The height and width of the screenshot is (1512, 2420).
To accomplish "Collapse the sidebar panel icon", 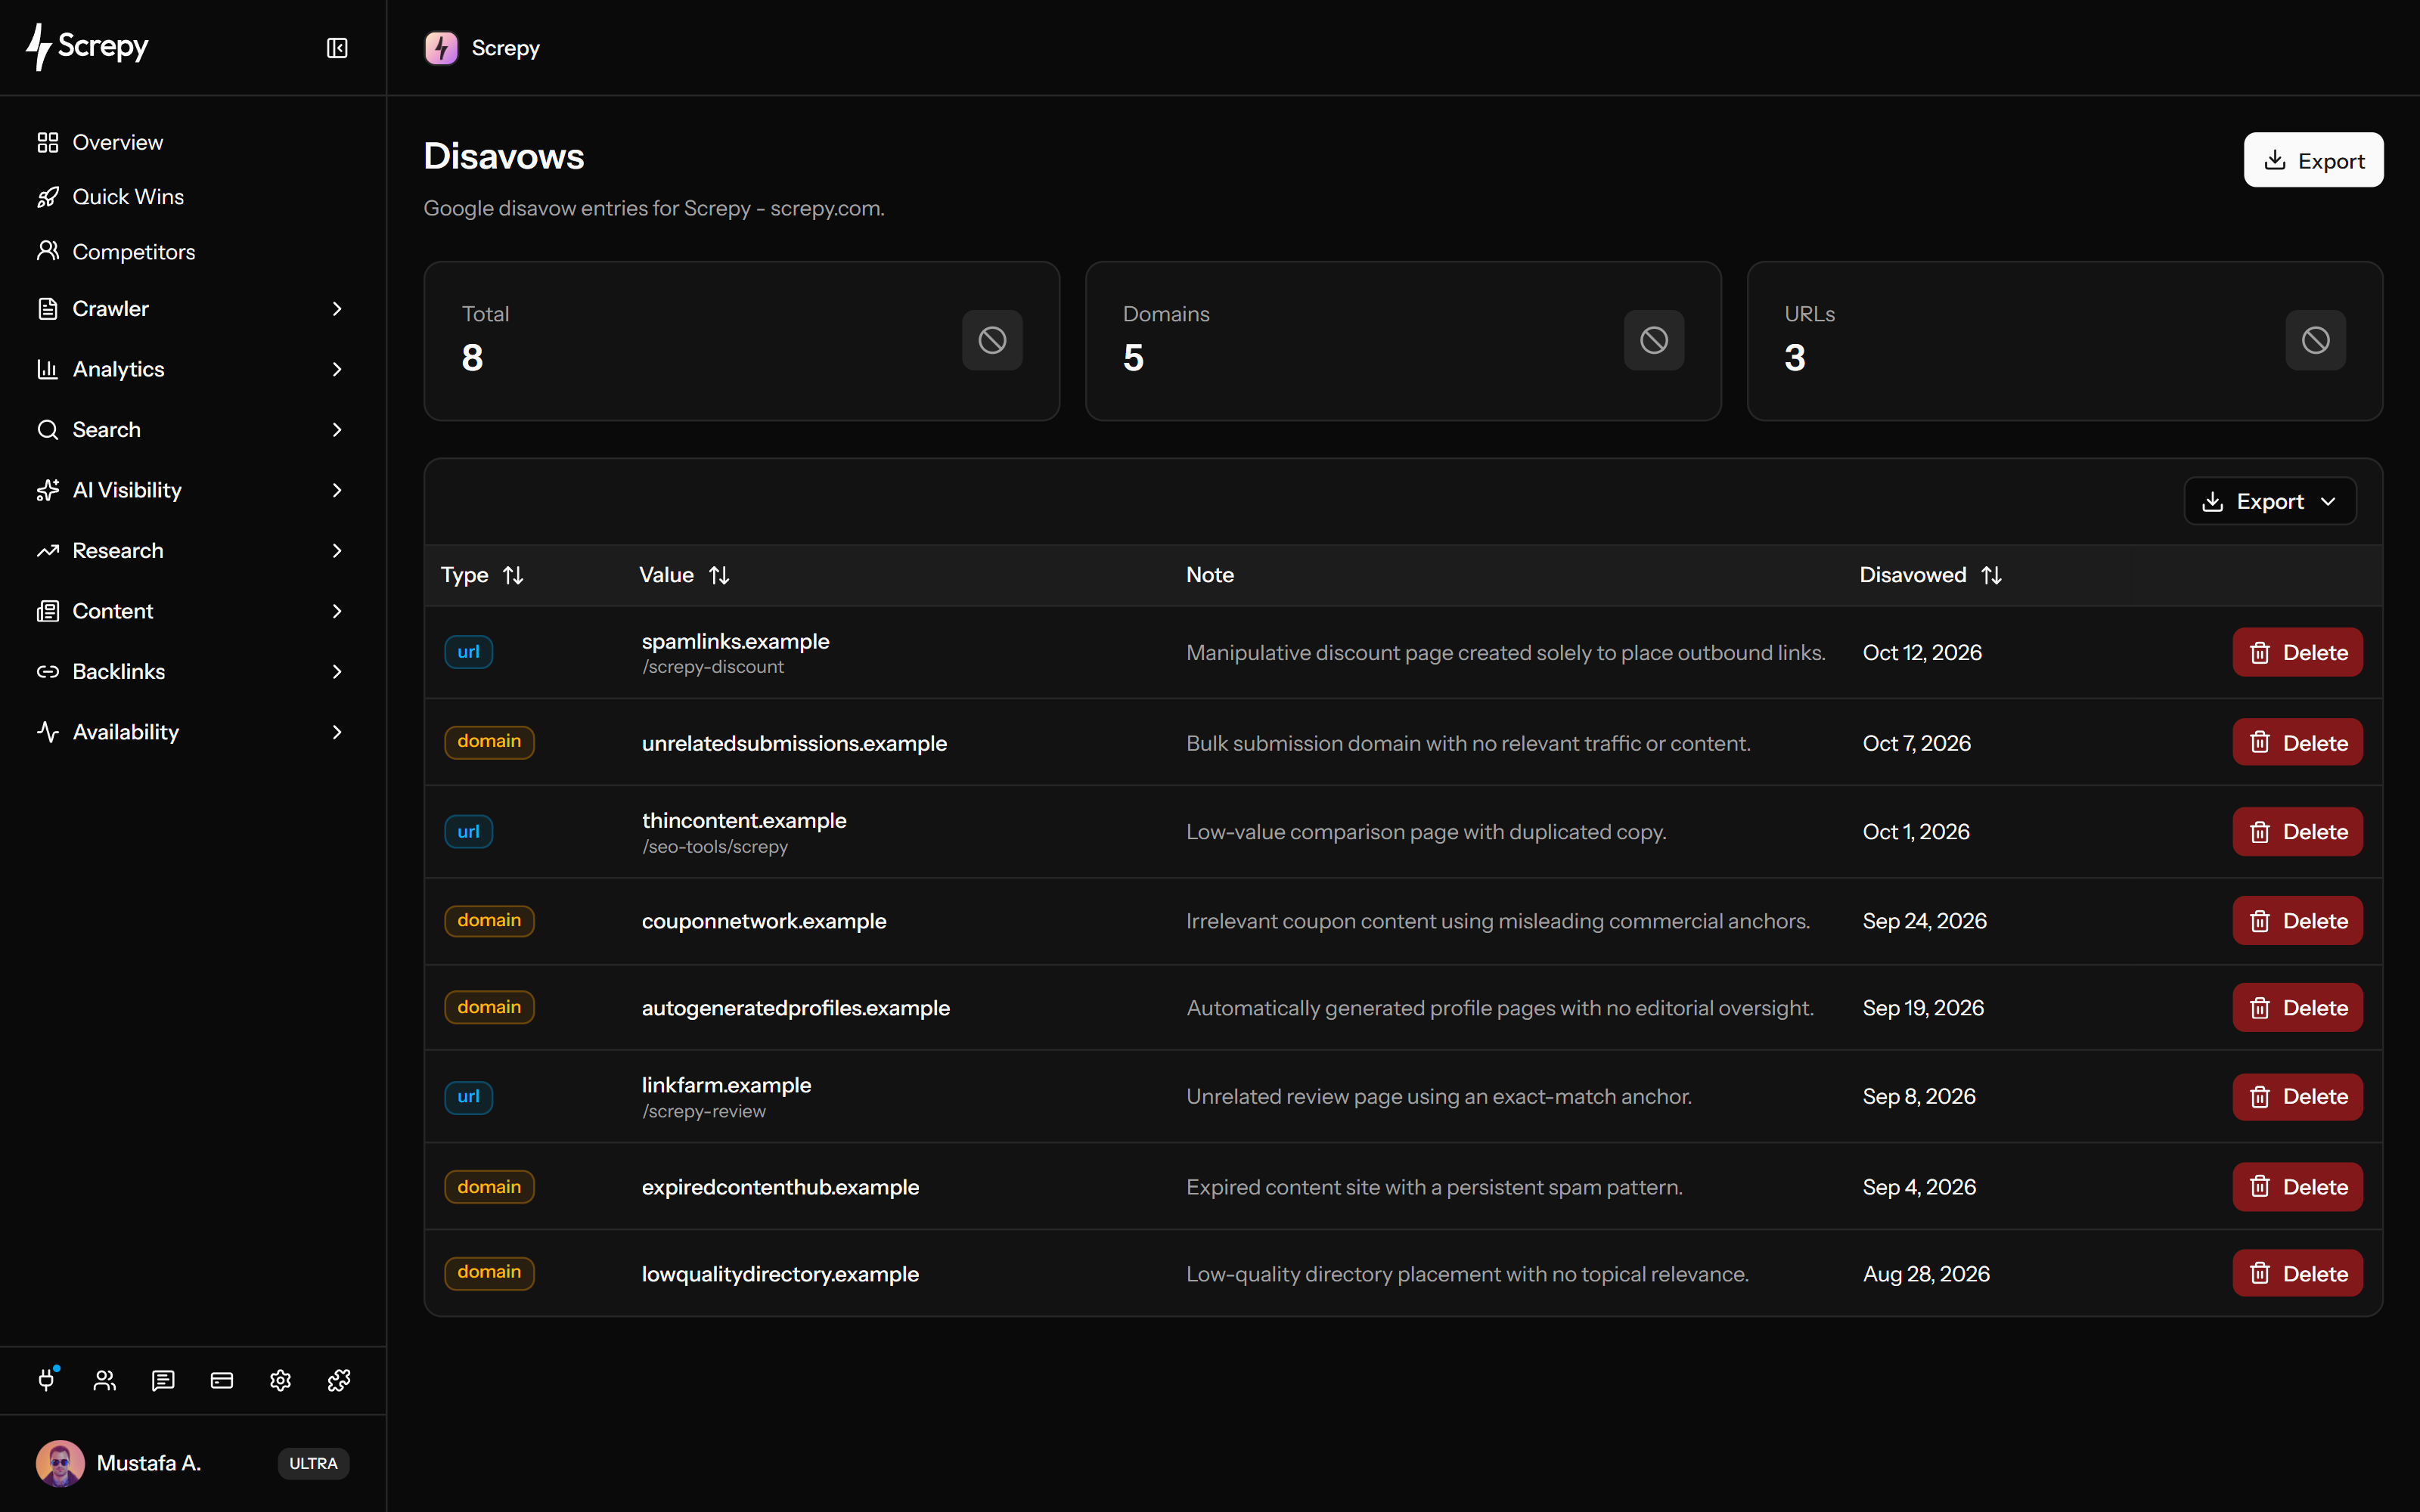I will click(x=337, y=48).
